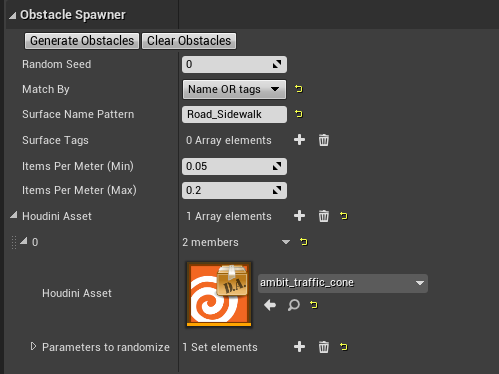Viewport: 499px width, 374px height.
Task: Reset Surface Name Pattern to default
Action: coord(299,114)
